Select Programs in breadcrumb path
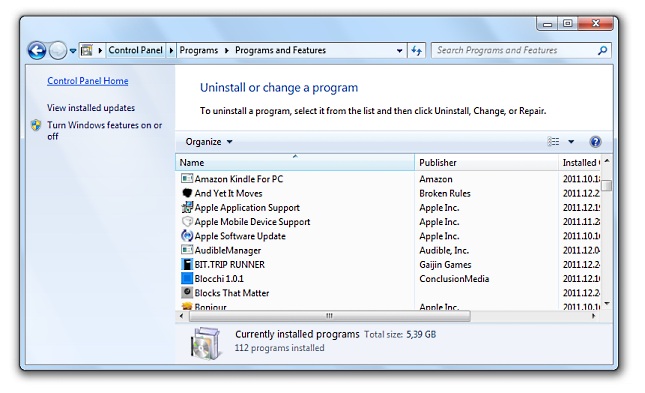 199,50
